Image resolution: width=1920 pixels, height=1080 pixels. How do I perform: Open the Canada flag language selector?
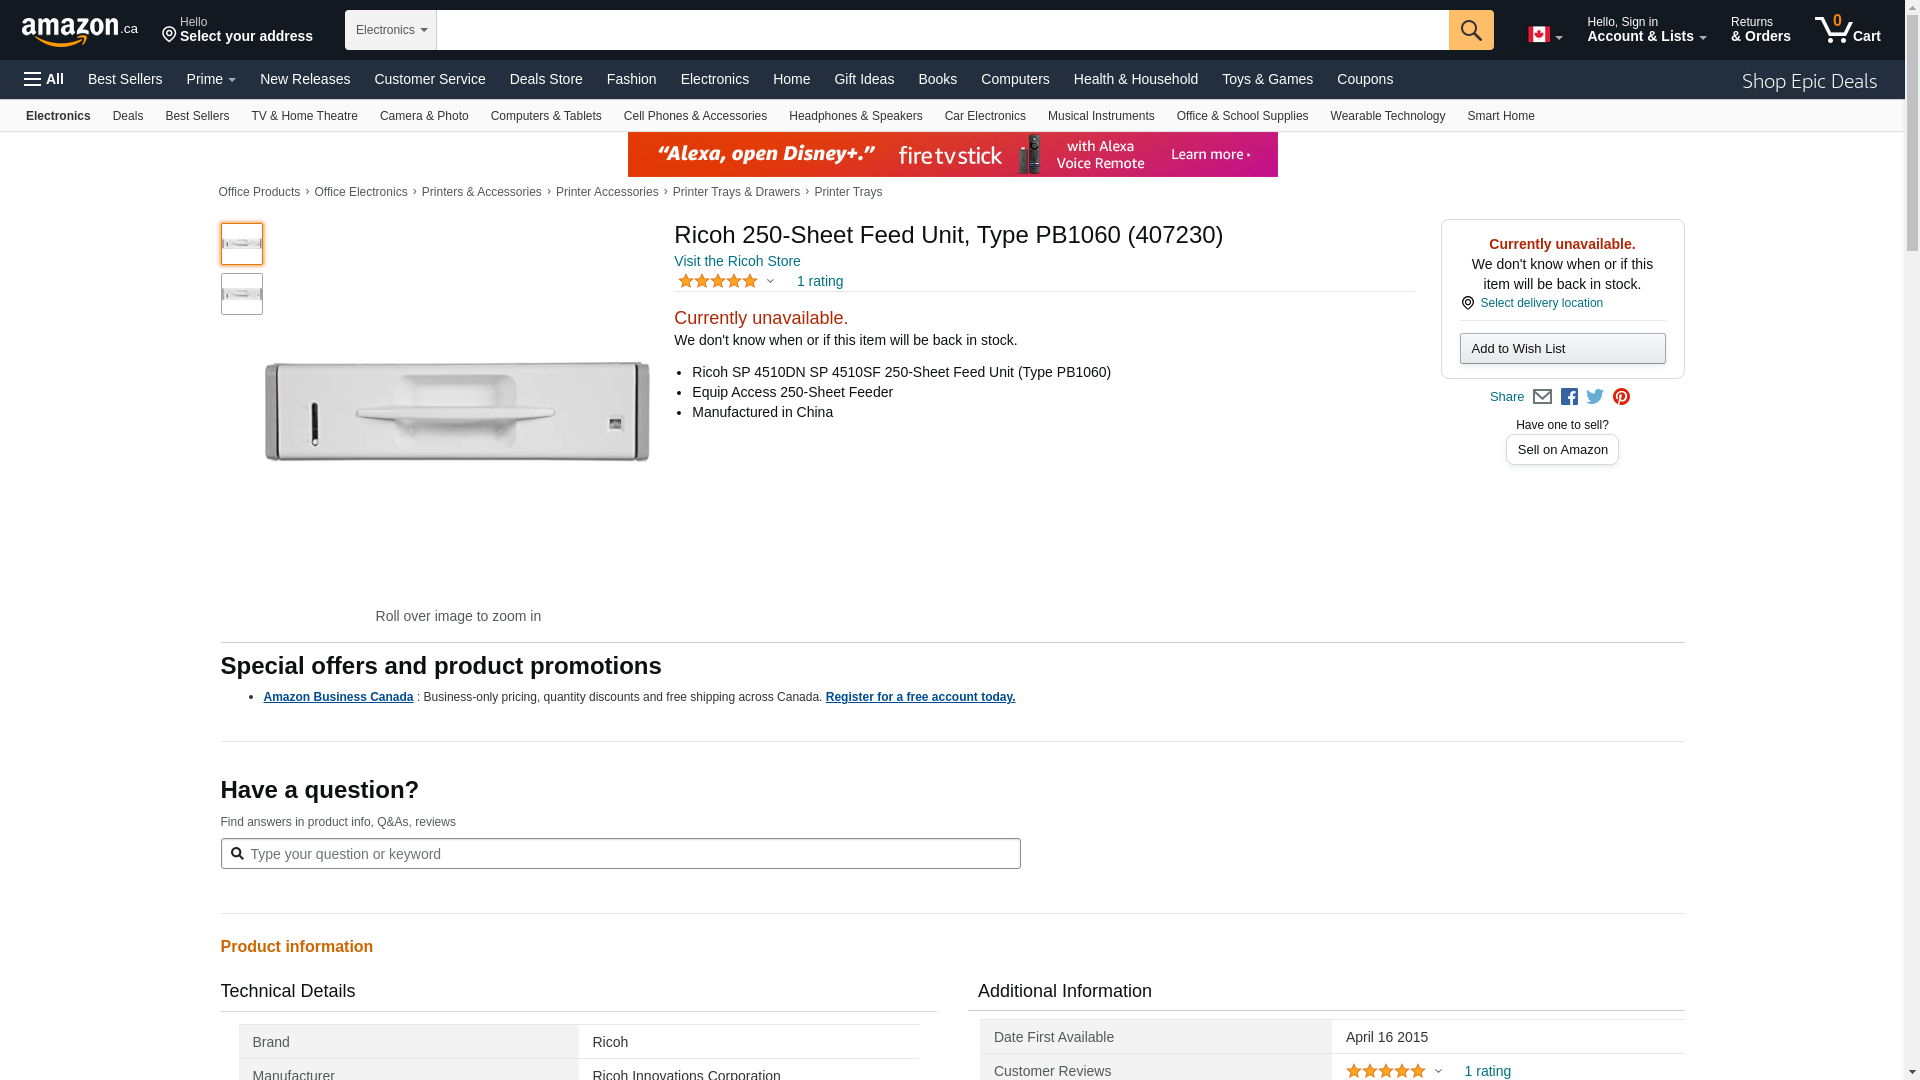coord(1544,35)
